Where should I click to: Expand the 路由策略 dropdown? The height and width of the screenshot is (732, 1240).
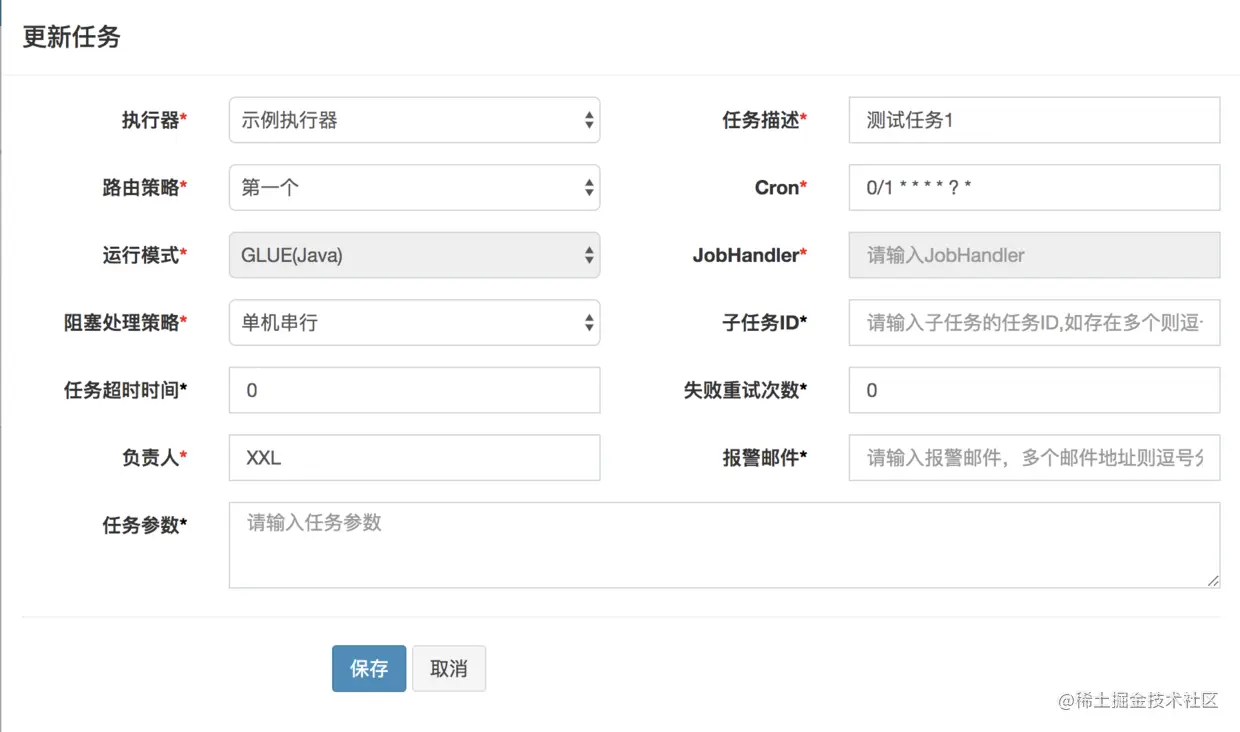point(414,187)
